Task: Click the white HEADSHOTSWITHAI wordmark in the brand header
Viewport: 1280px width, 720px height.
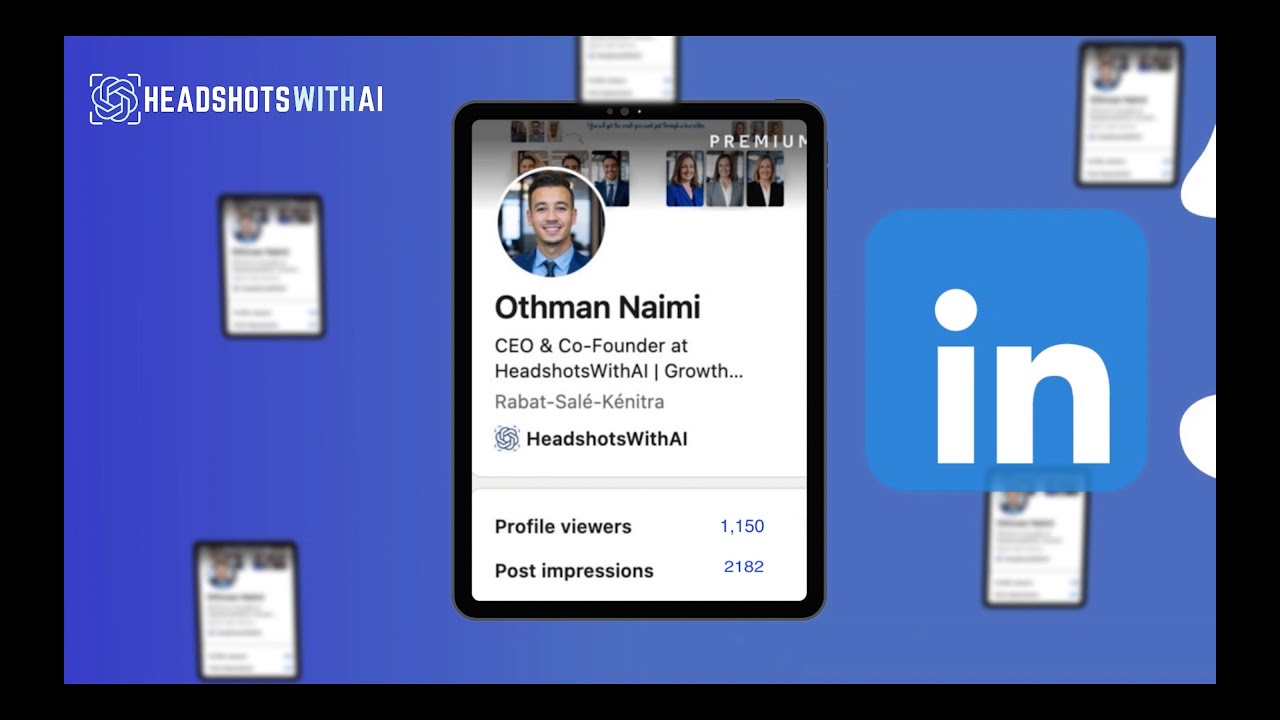Action: point(264,100)
